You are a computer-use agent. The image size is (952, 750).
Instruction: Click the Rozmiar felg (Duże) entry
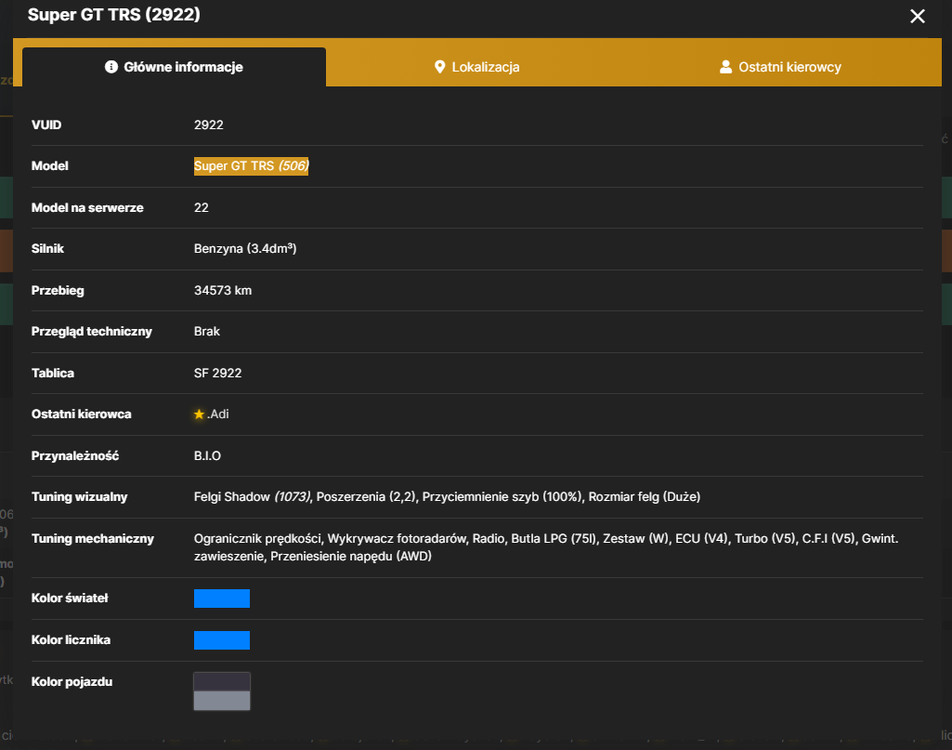point(644,497)
